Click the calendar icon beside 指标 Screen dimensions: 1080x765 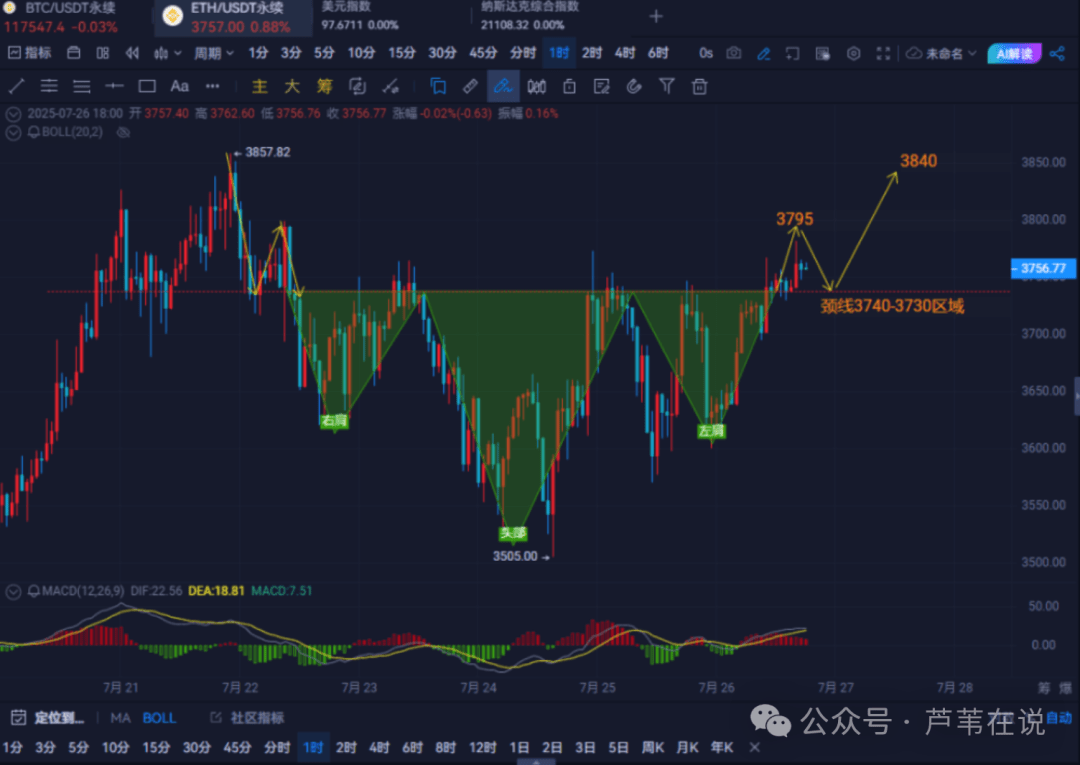tap(74, 53)
